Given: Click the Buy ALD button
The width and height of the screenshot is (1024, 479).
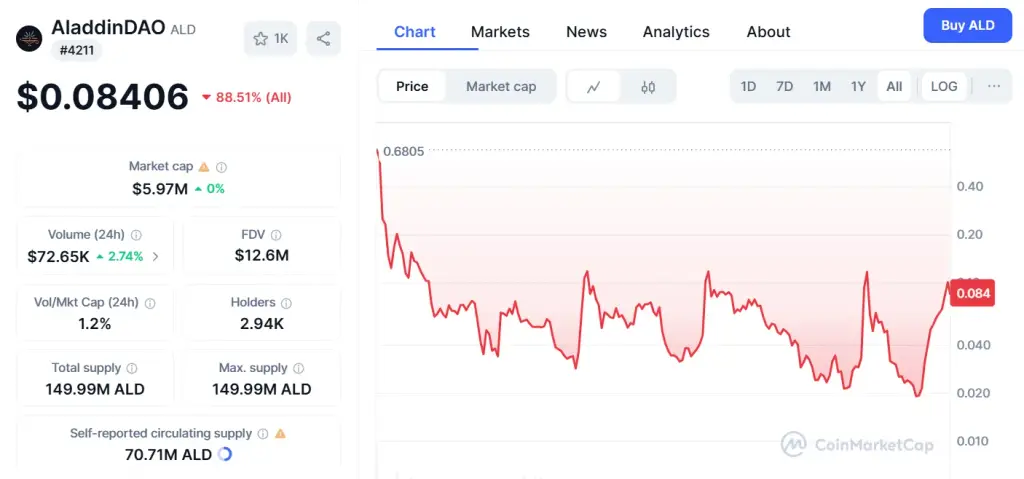Looking at the screenshot, I should [x=967, y=25].
